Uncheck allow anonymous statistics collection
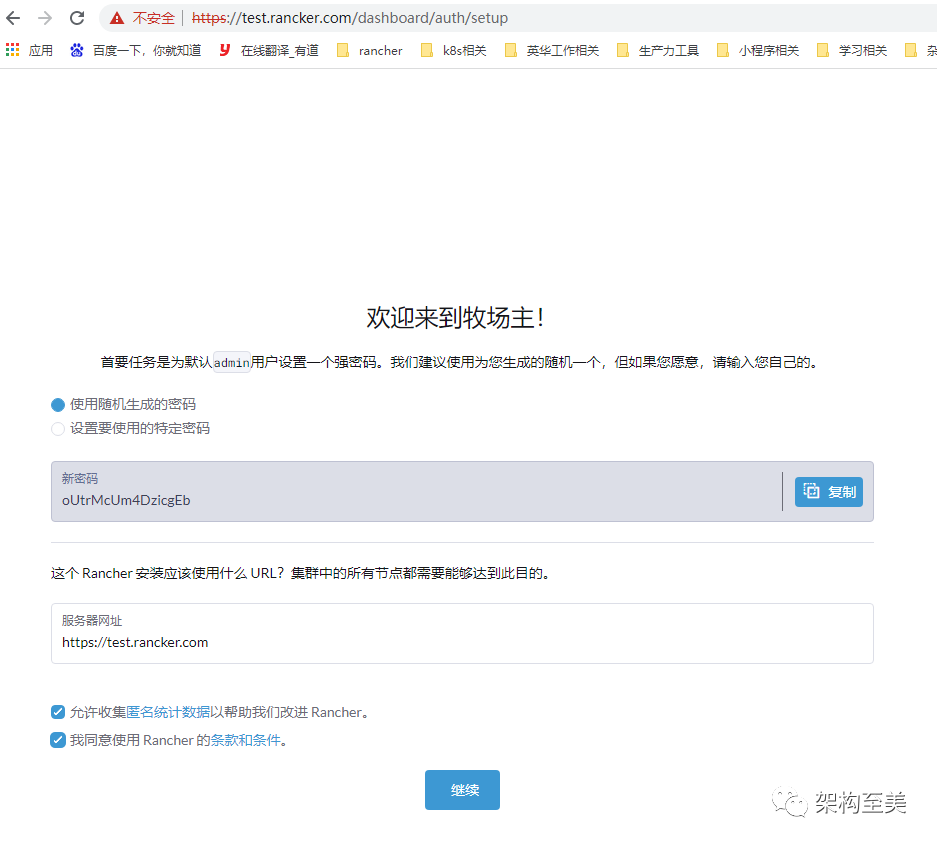Viewport: 937px width, 844px height. 58,712
